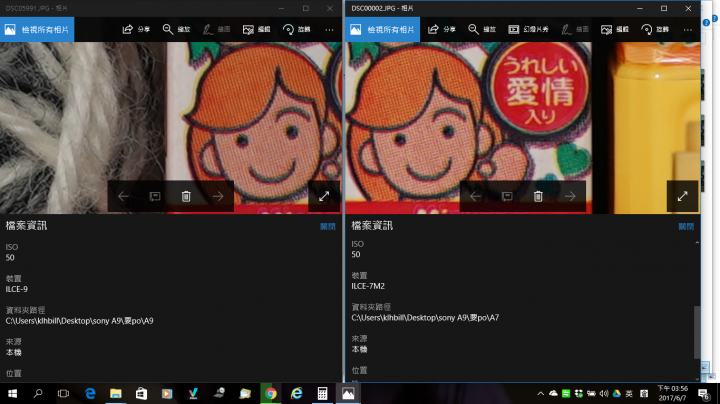Open taskbar search magnifier

38,393
